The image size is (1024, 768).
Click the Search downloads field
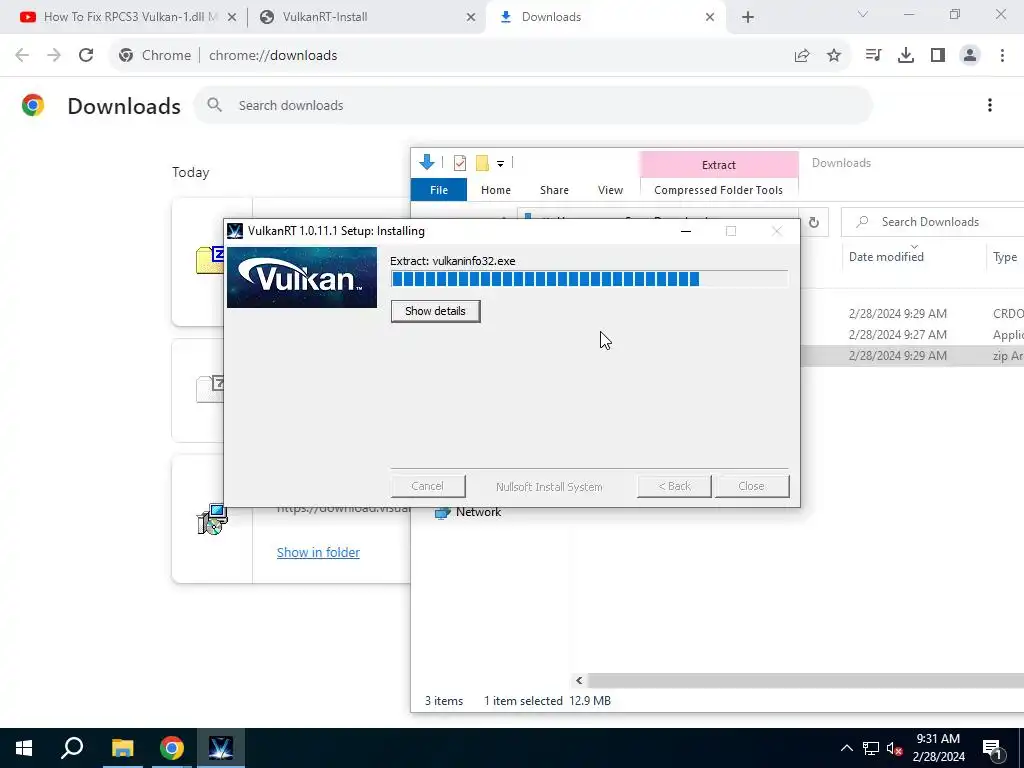point(533,105)
